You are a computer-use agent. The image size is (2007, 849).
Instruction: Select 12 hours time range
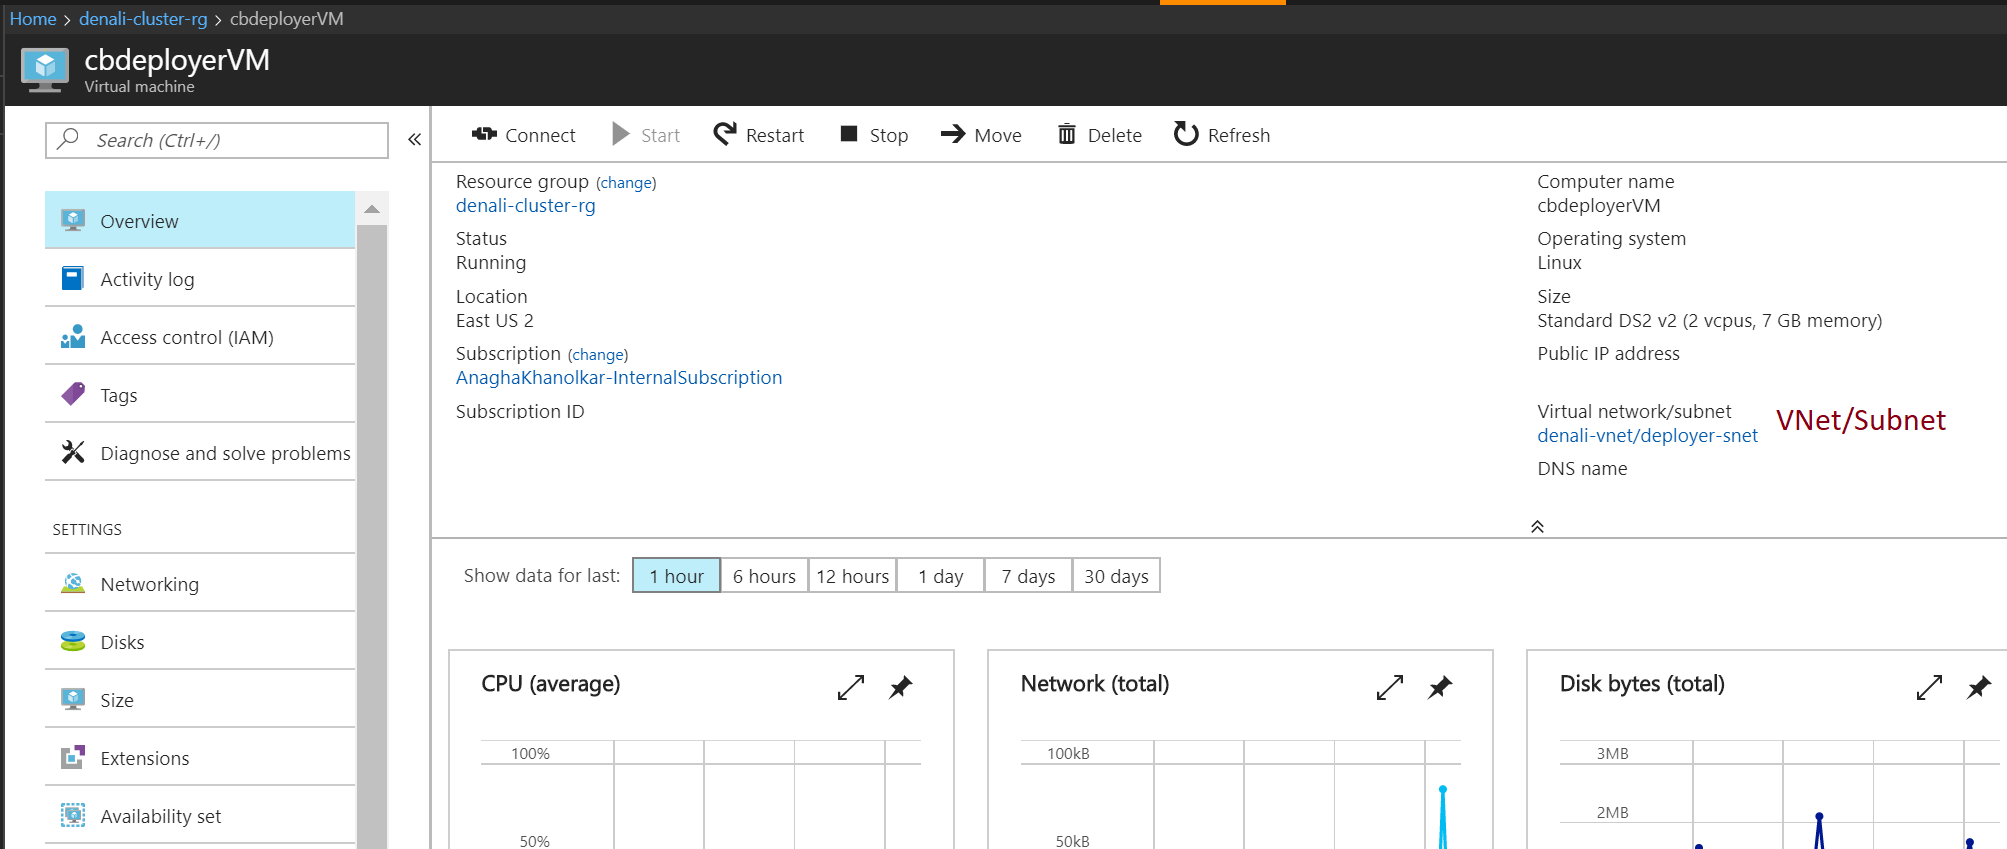852,576
